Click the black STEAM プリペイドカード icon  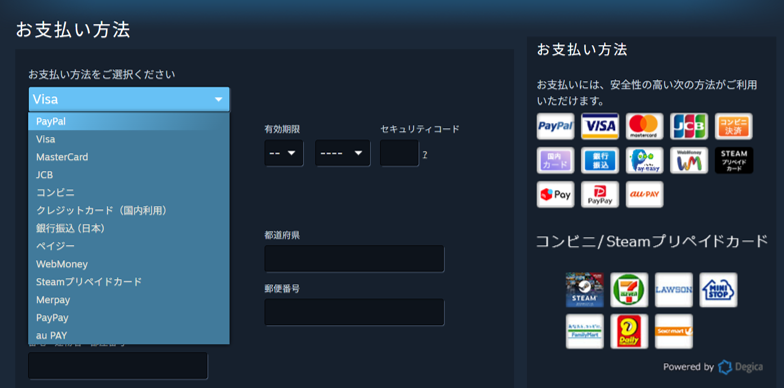pos(734,160)
